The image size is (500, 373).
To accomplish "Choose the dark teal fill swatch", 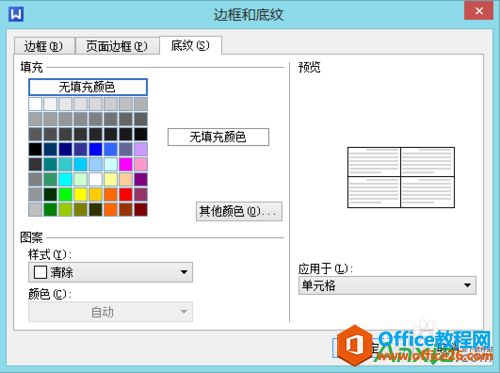I will 50,164.
